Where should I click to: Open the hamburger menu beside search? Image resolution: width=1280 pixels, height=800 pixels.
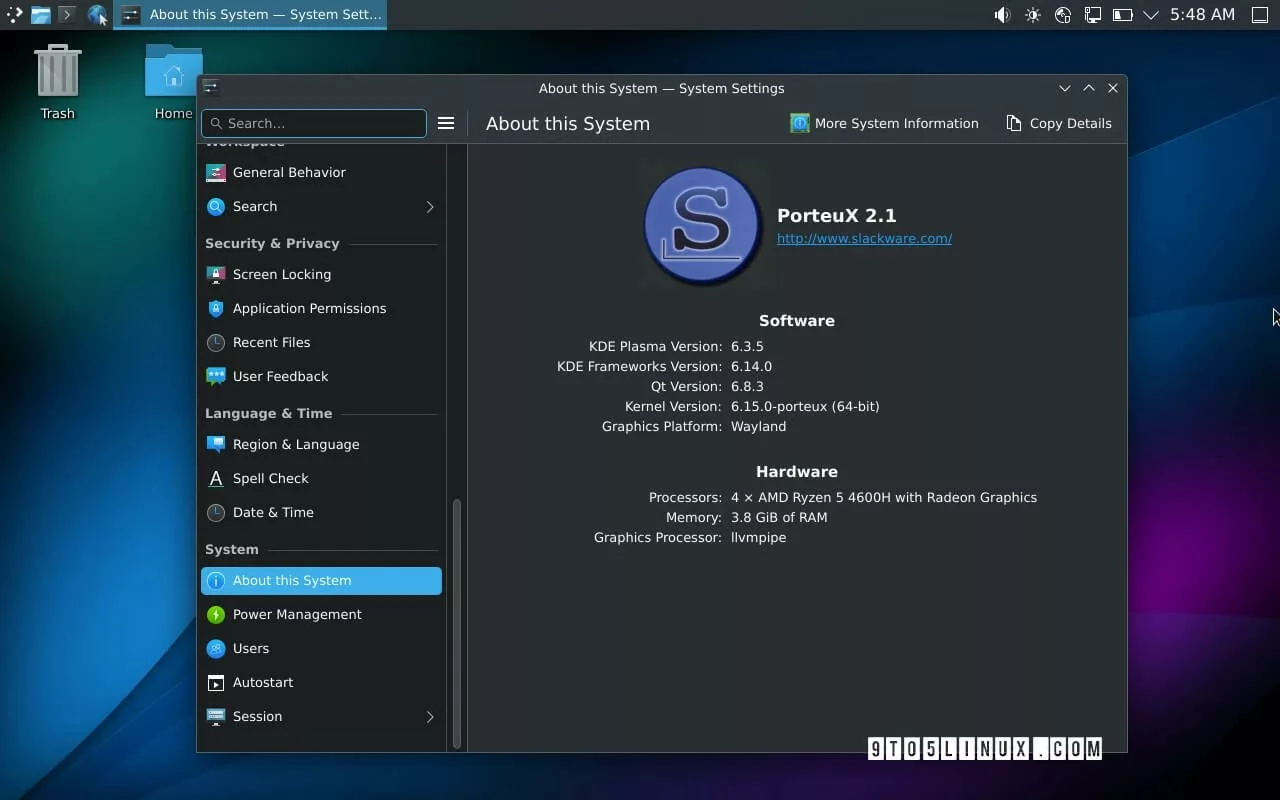click(446, 123)
